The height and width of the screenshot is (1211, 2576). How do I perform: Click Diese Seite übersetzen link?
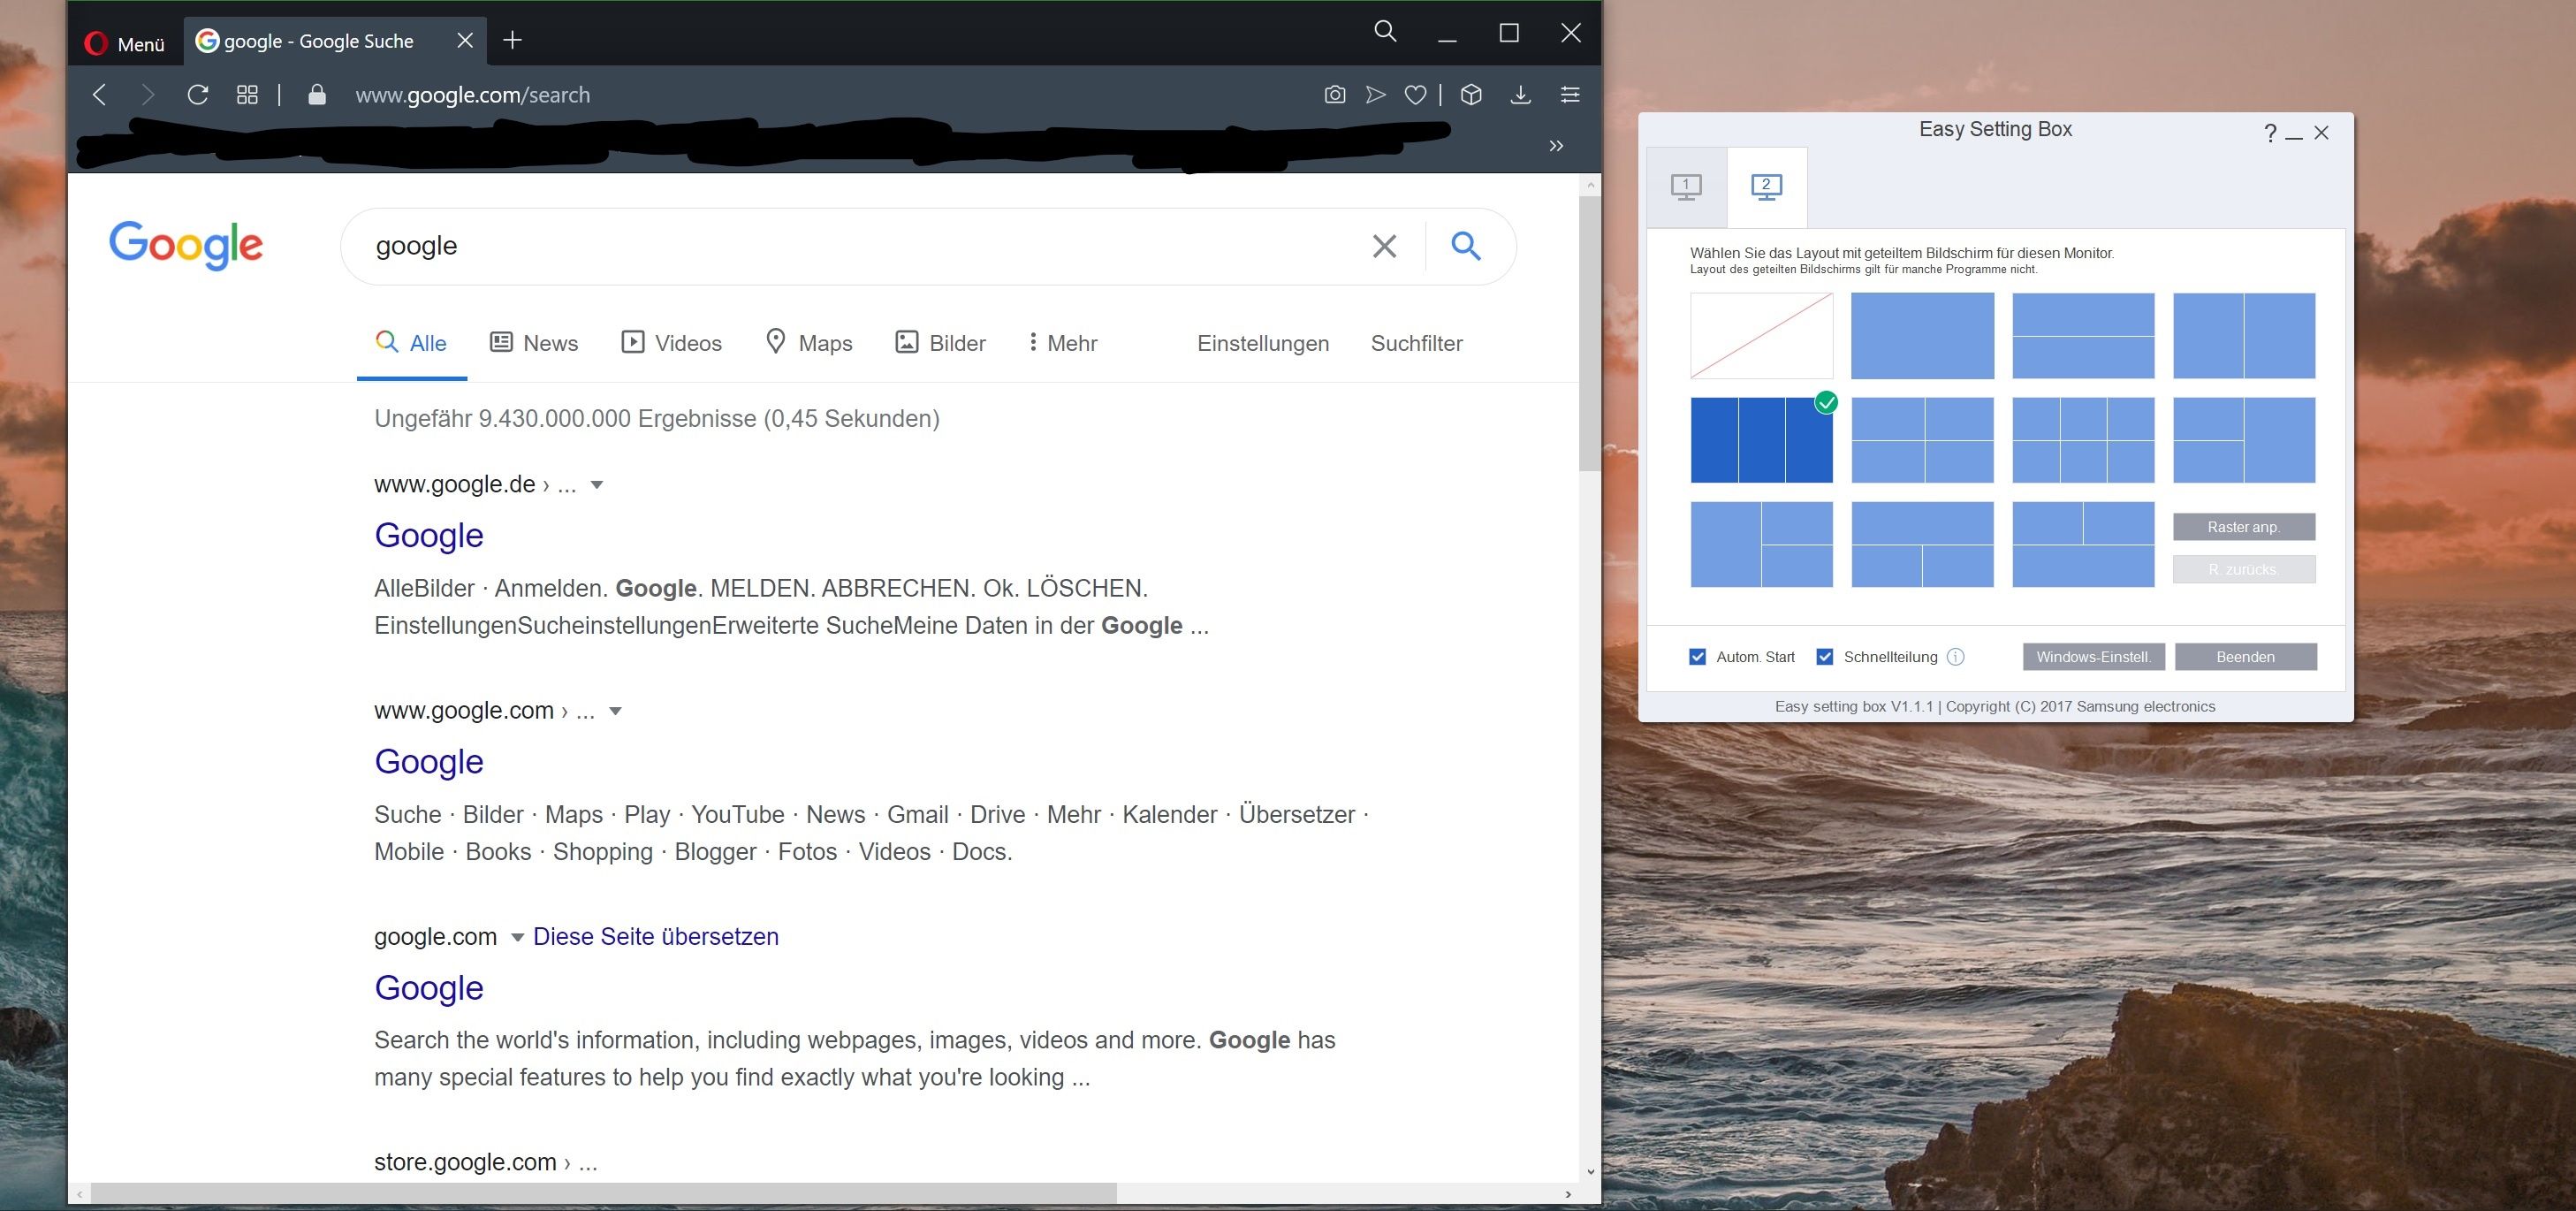(656, 937)
